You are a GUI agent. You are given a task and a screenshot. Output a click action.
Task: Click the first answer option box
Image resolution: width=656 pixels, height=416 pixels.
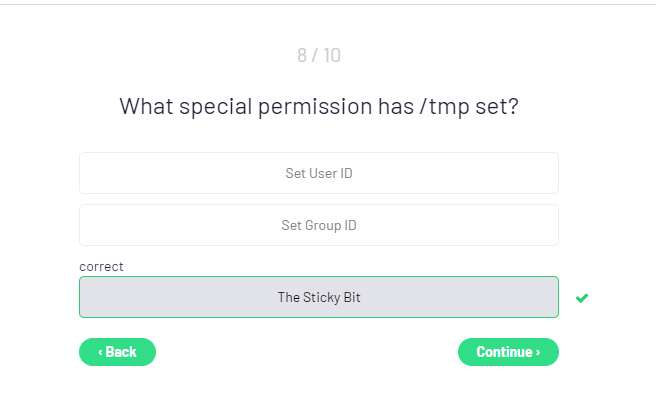pyautogui.click(x=200, y=173)
